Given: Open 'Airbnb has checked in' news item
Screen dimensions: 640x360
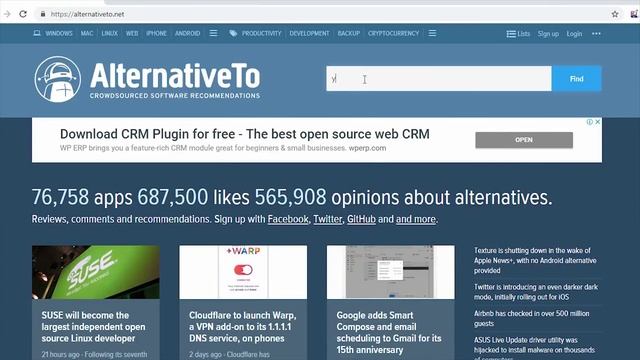Looking at the screenshot, I should (x=531, y=318).
